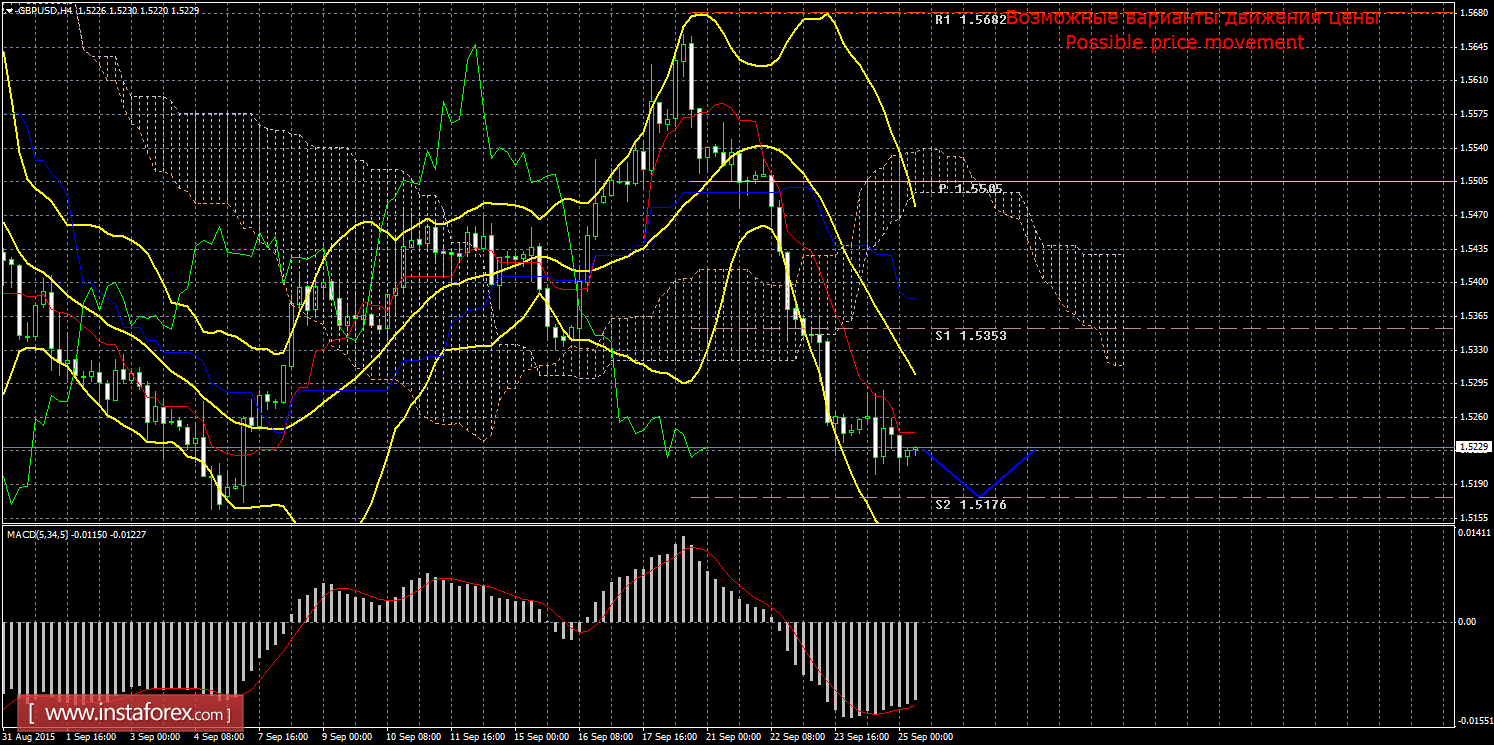
Task: Click the current price tag 1.5229
Action: [1474, 447]
